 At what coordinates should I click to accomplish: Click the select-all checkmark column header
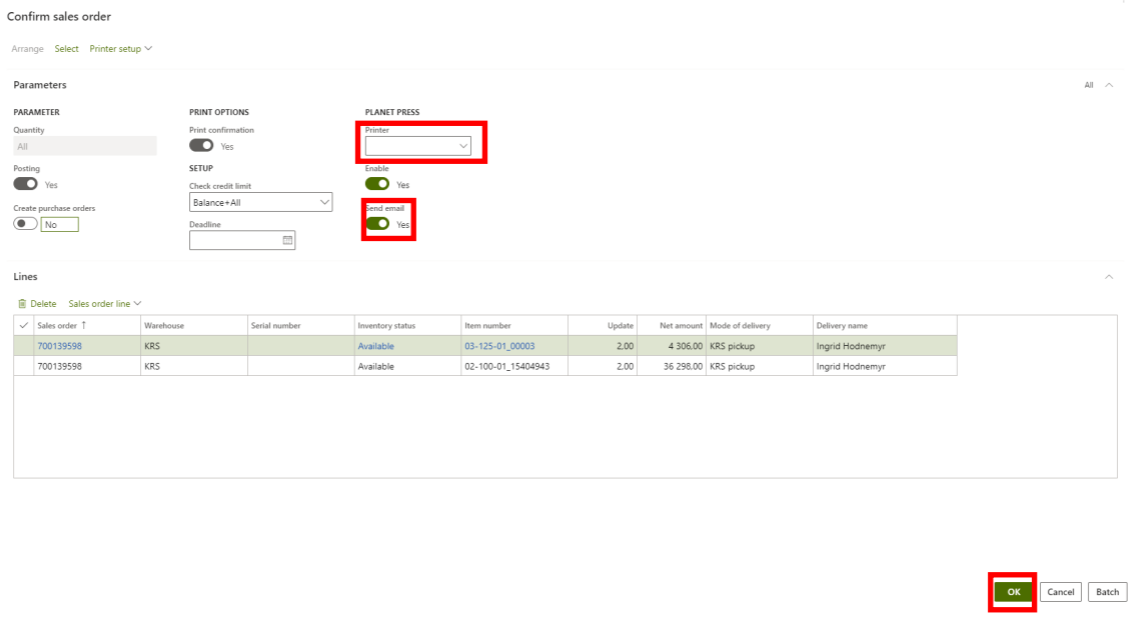(24, 326)
